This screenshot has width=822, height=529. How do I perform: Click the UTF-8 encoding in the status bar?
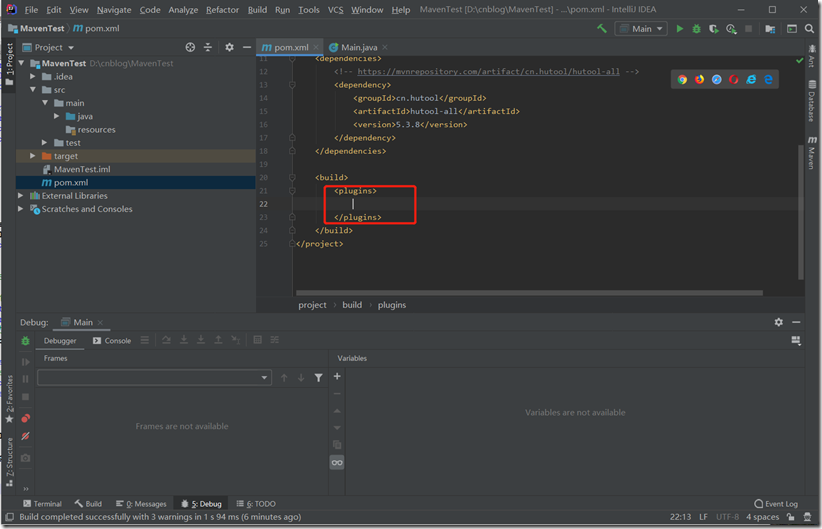tap(727, 517)
